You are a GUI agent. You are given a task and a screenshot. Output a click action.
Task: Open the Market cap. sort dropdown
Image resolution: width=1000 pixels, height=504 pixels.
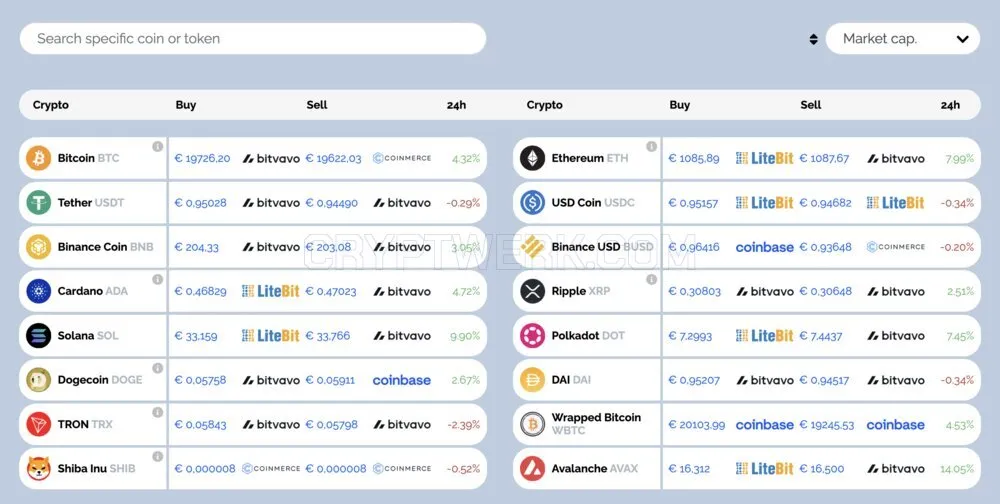pyautogui.click(x=902, y=39)
